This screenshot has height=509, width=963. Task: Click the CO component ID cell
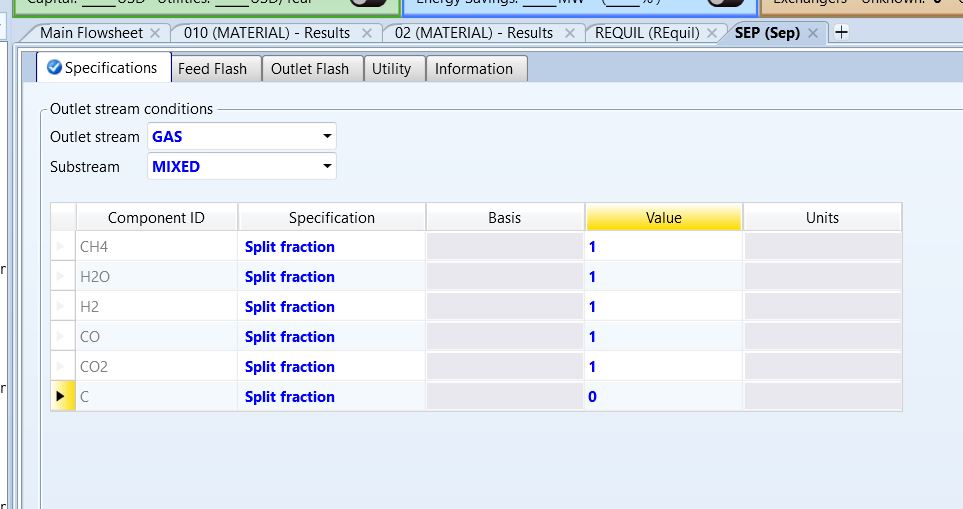pyautogui.click(x=157, y=337)
